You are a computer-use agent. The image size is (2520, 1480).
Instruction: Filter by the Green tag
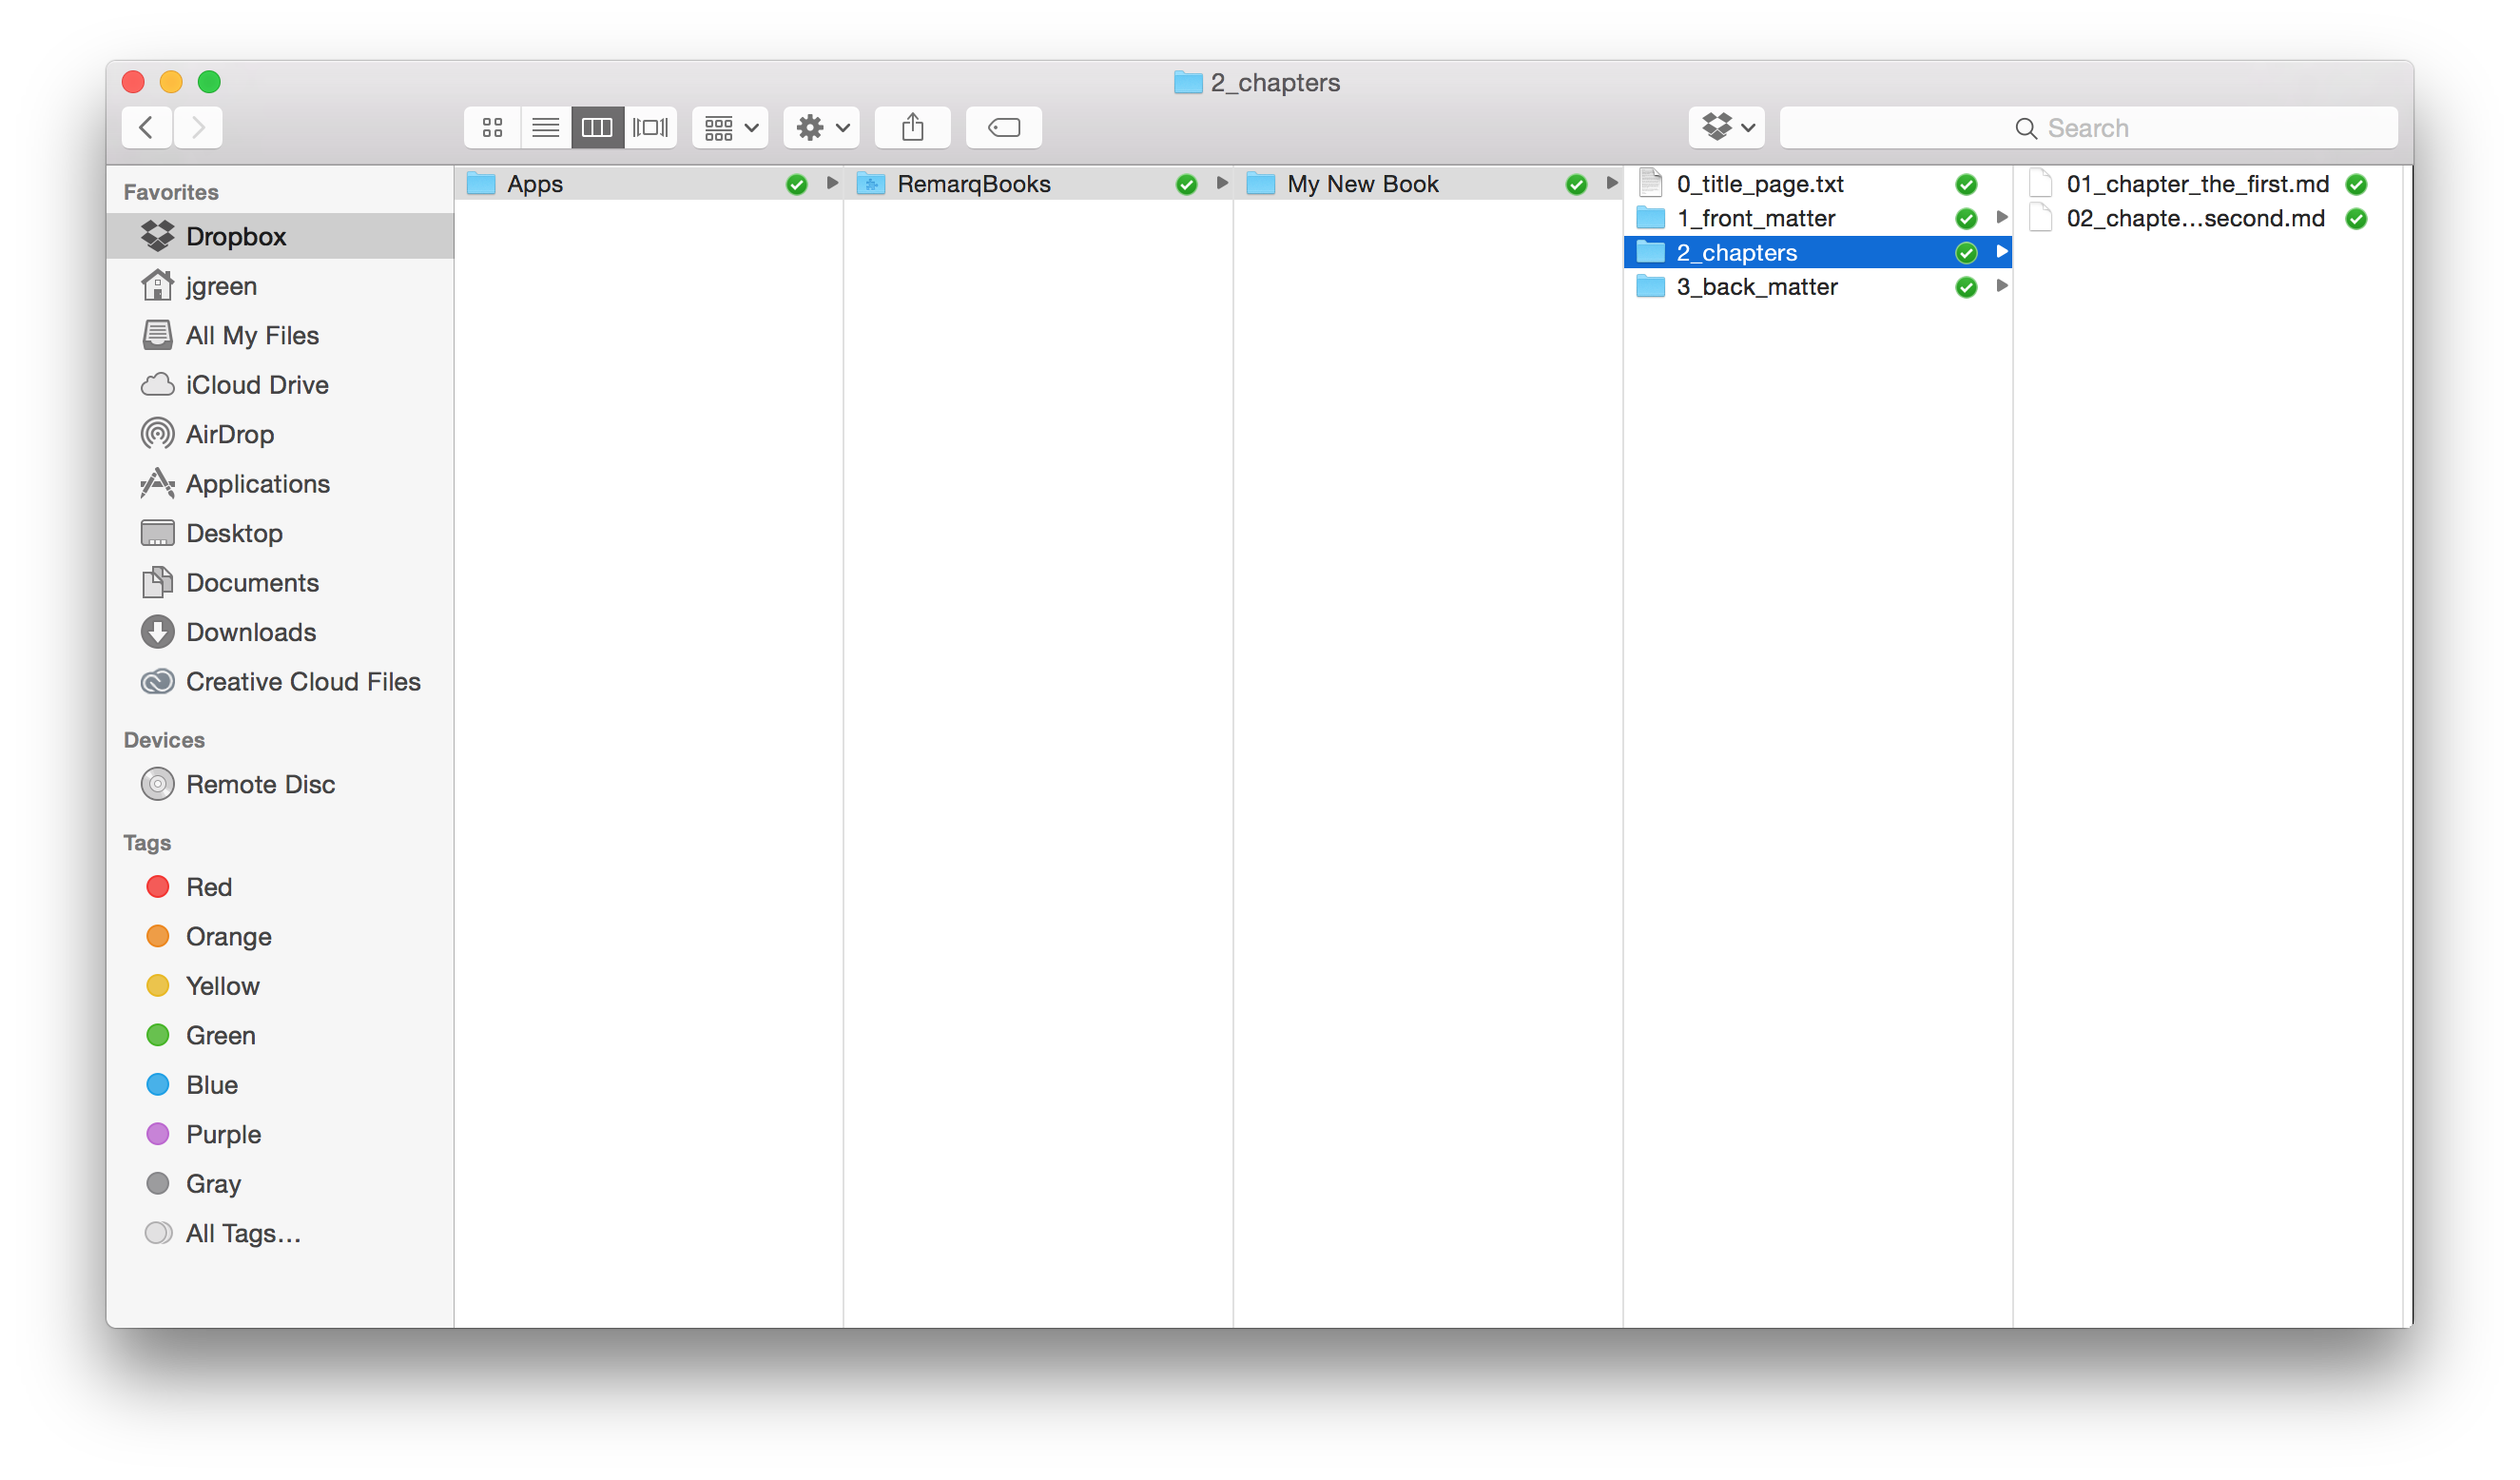[280, 1036]
